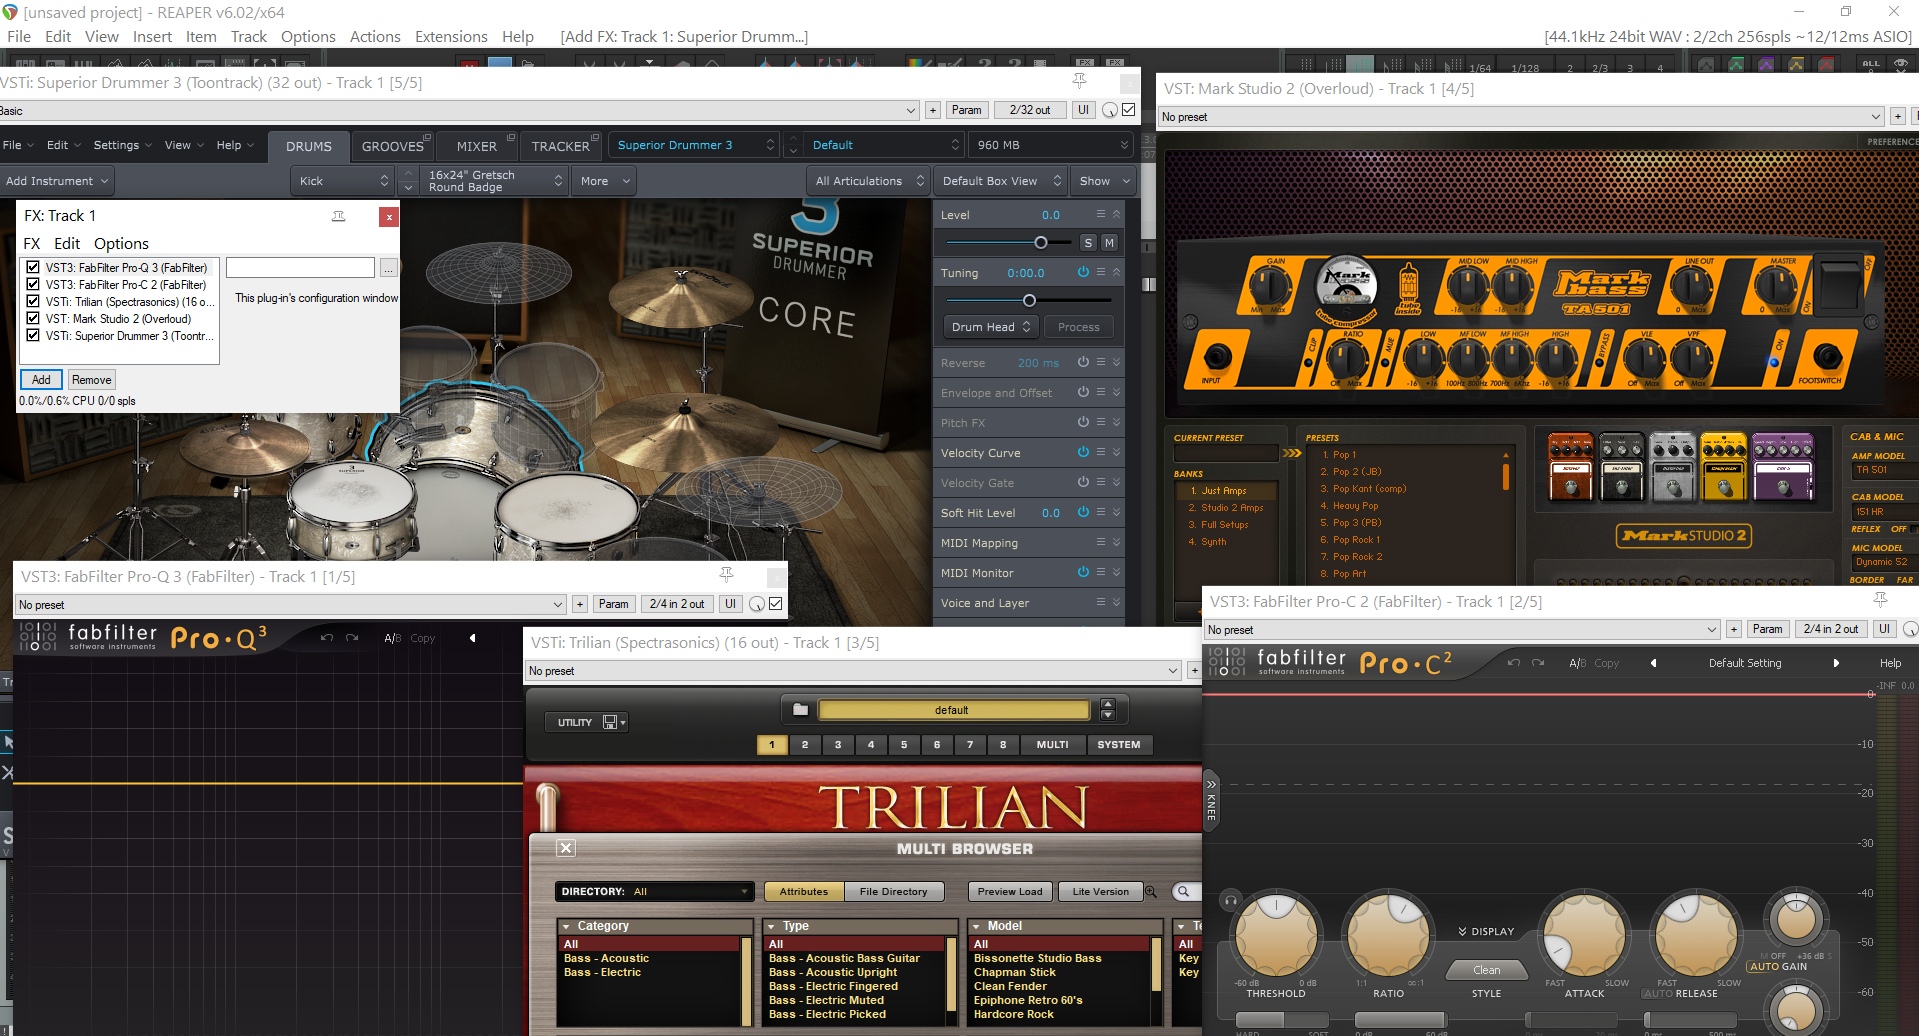Click the headphones audition icon in Pro-C 2
Image resolution: width=1919 pixels, height=1036 pixels.
[x=1231, y=900]
